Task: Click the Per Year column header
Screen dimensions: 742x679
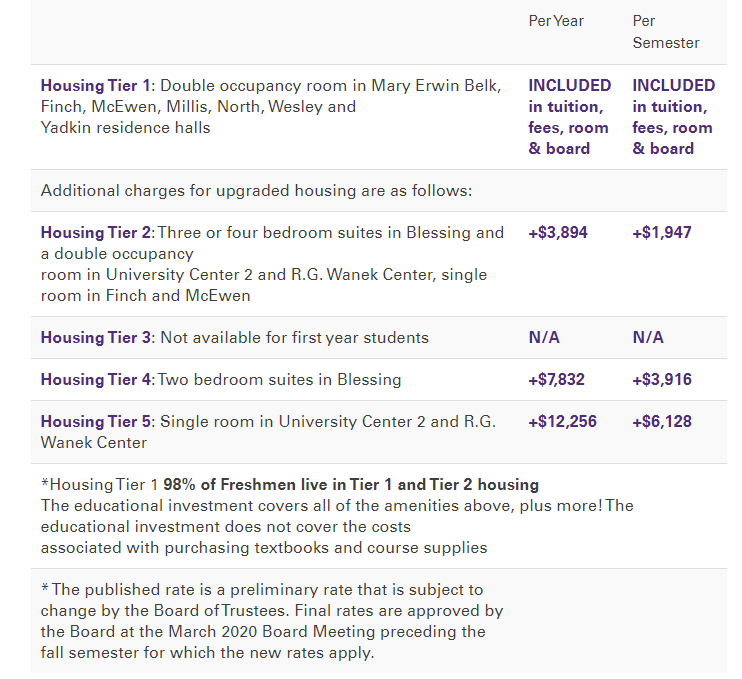Action: [x=556, y=21]
